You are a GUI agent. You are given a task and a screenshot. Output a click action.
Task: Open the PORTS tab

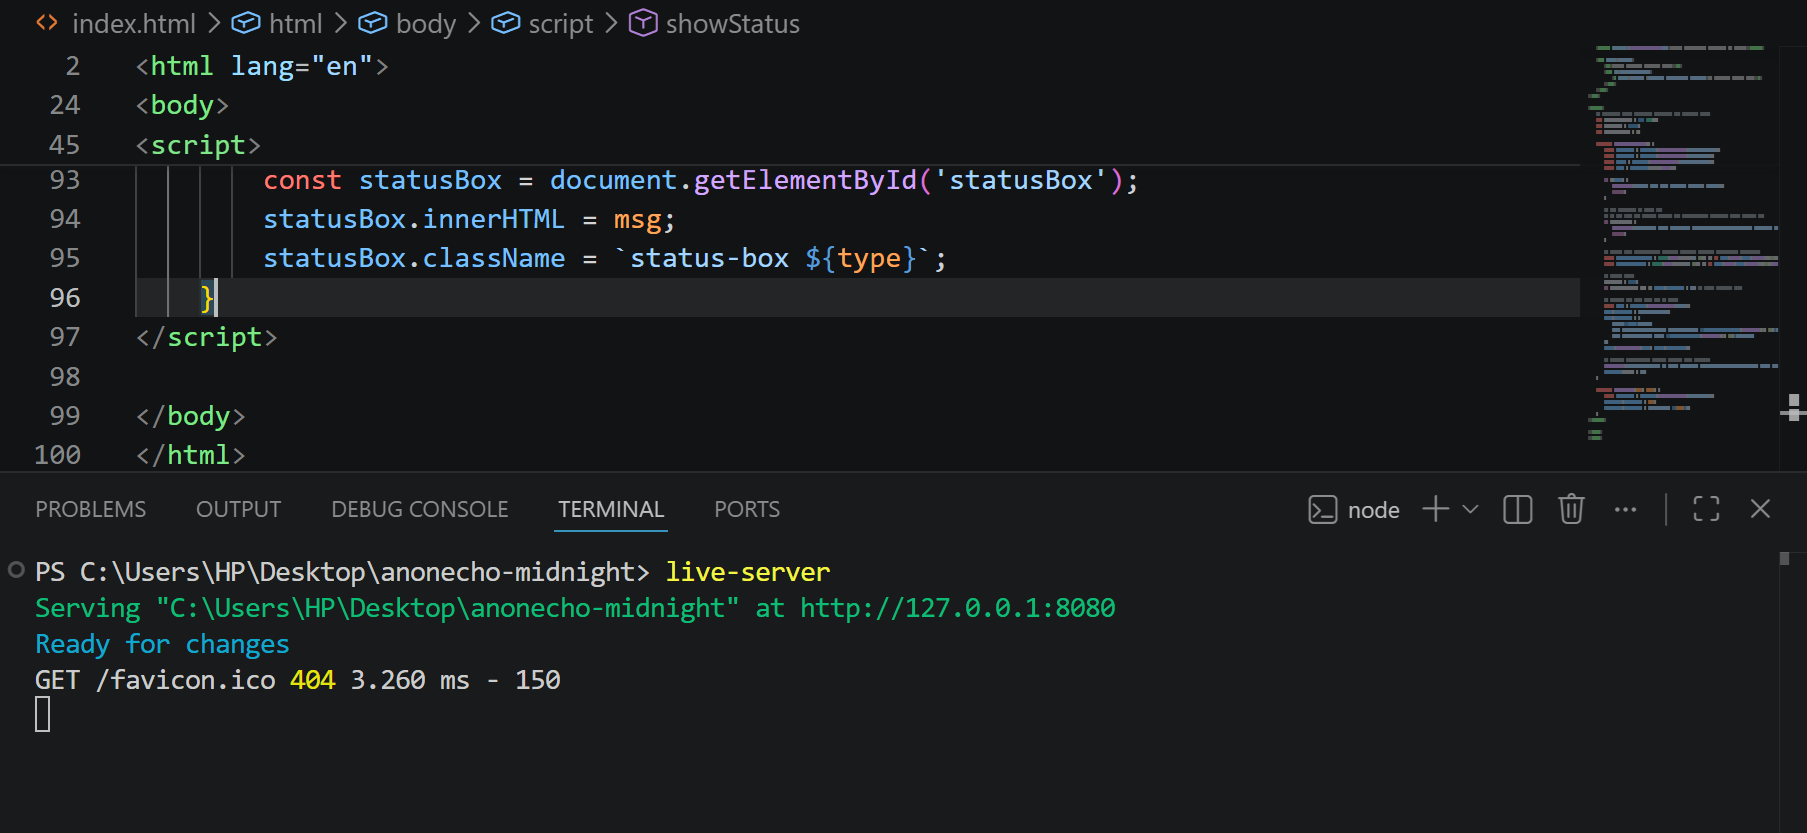(x=747, y=509)
